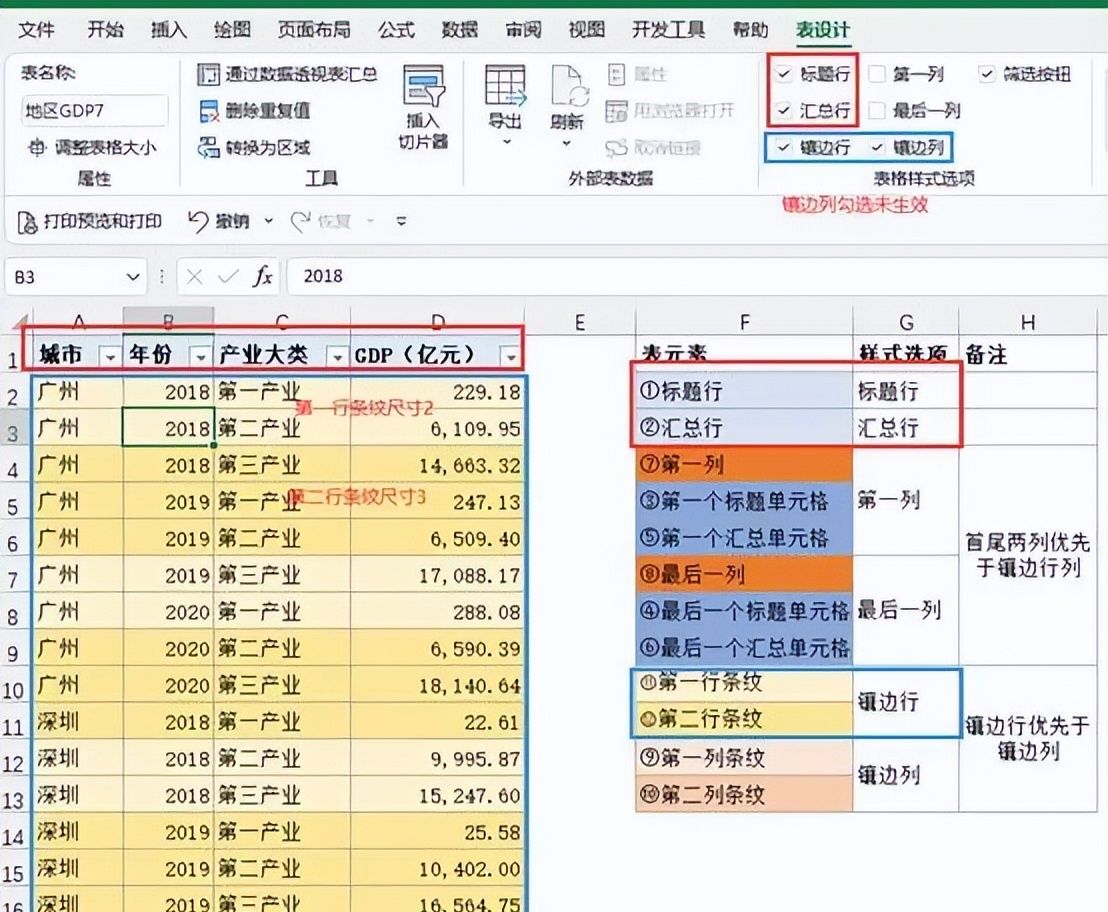This screenshot has height=912, width=1108.
Task: Open the 页面布局 ribbon tab
Action: (x=314, y=30)
